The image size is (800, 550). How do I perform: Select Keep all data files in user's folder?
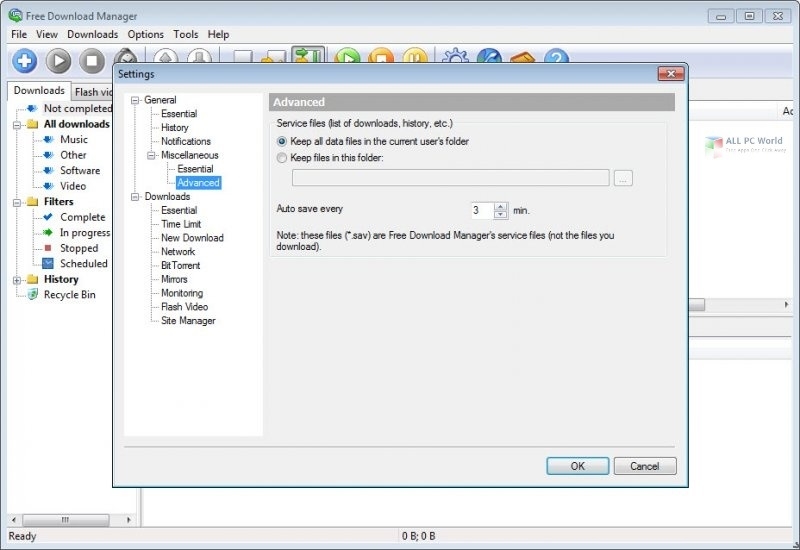point(282,141)
